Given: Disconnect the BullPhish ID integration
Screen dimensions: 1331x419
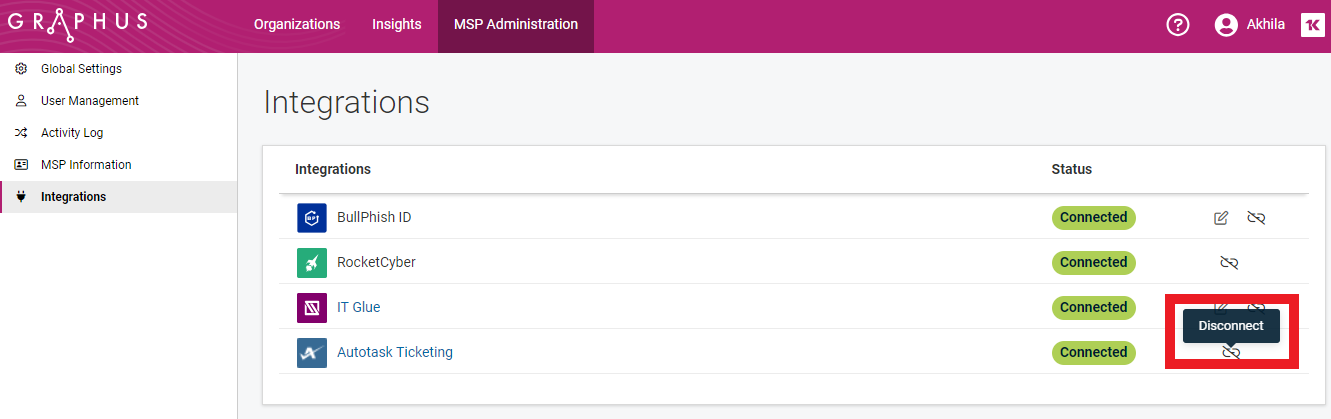Looking at the screenshot, I should [x=1256, y=217].
